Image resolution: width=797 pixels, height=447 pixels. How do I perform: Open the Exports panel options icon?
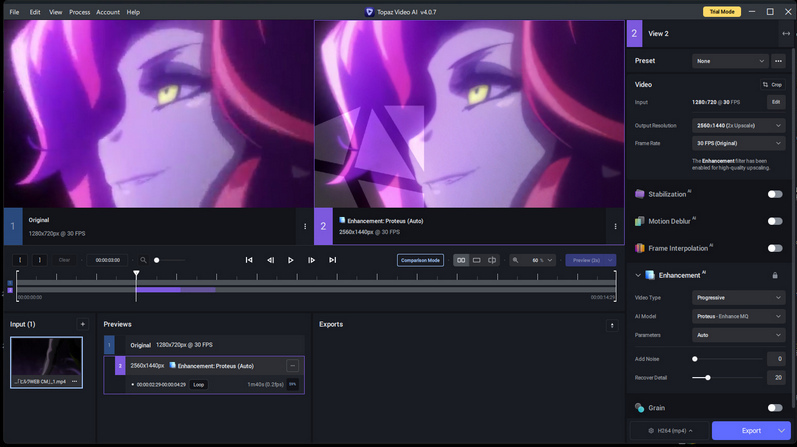tap(612, 325)
